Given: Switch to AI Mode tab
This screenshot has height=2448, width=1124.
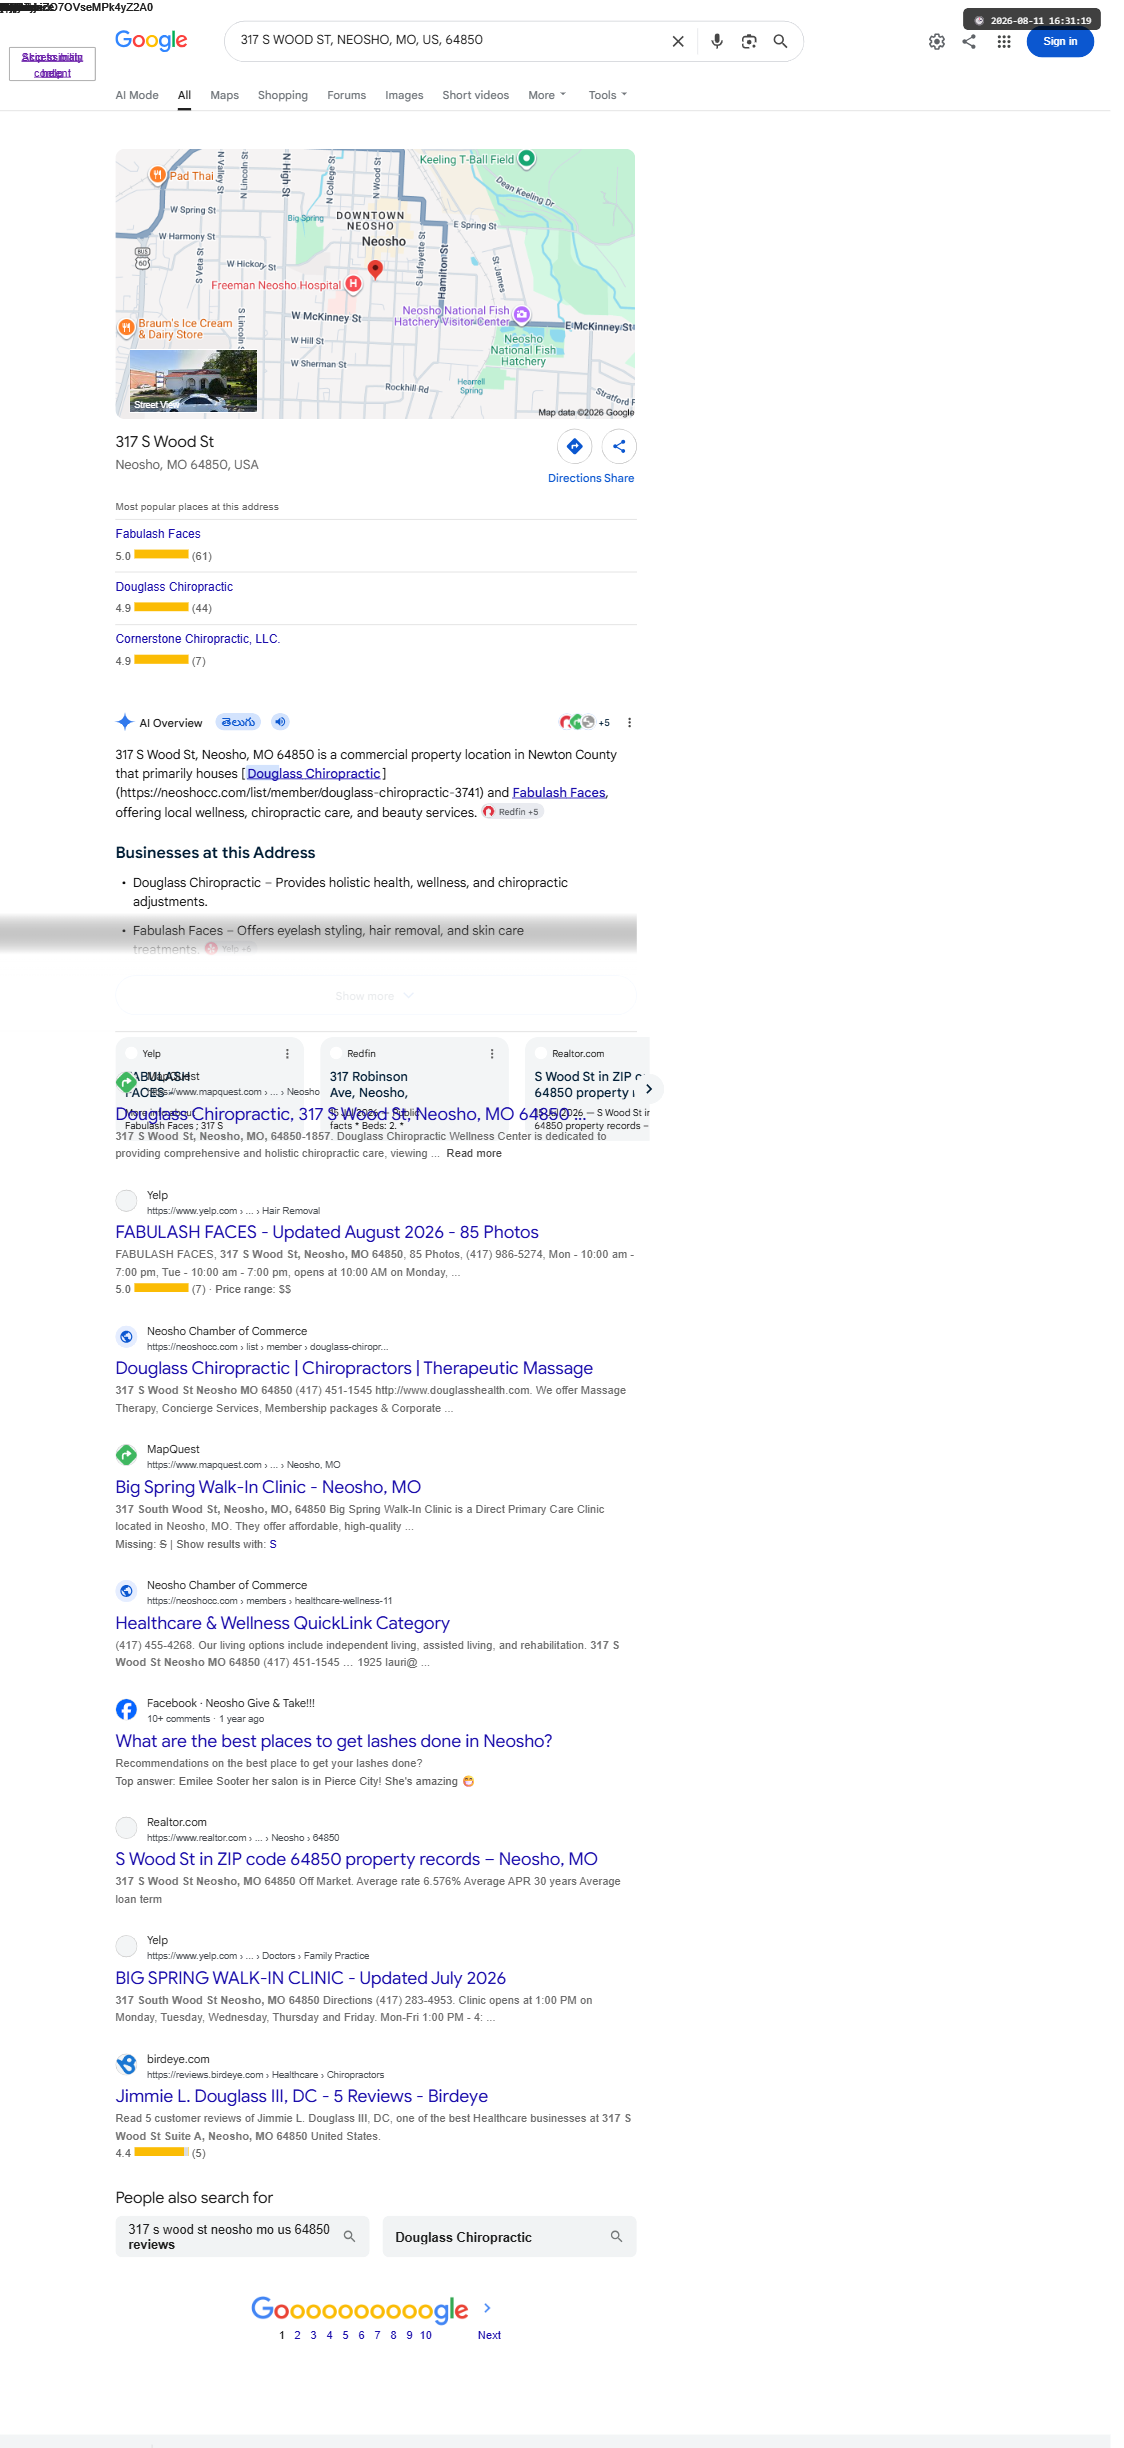Looking at the screenshot, I should [137, 95].
